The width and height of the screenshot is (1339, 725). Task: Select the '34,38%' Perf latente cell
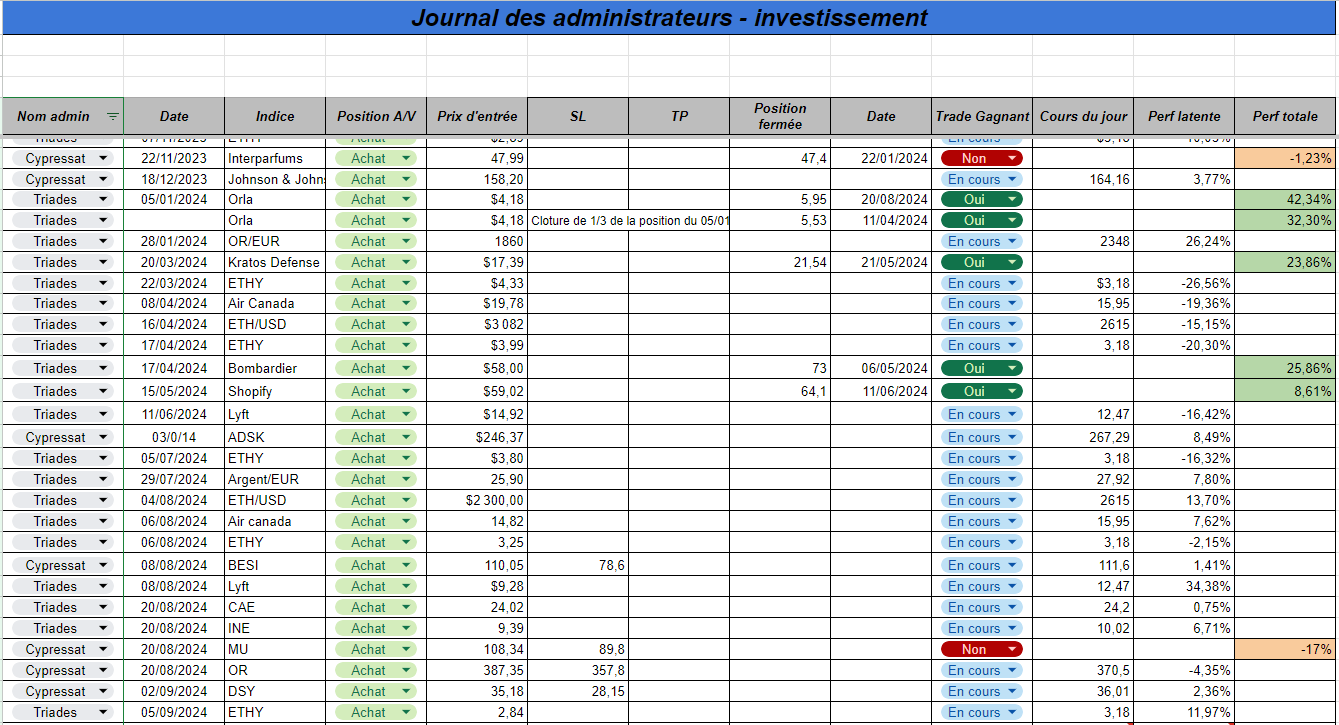coord(1184,586)
